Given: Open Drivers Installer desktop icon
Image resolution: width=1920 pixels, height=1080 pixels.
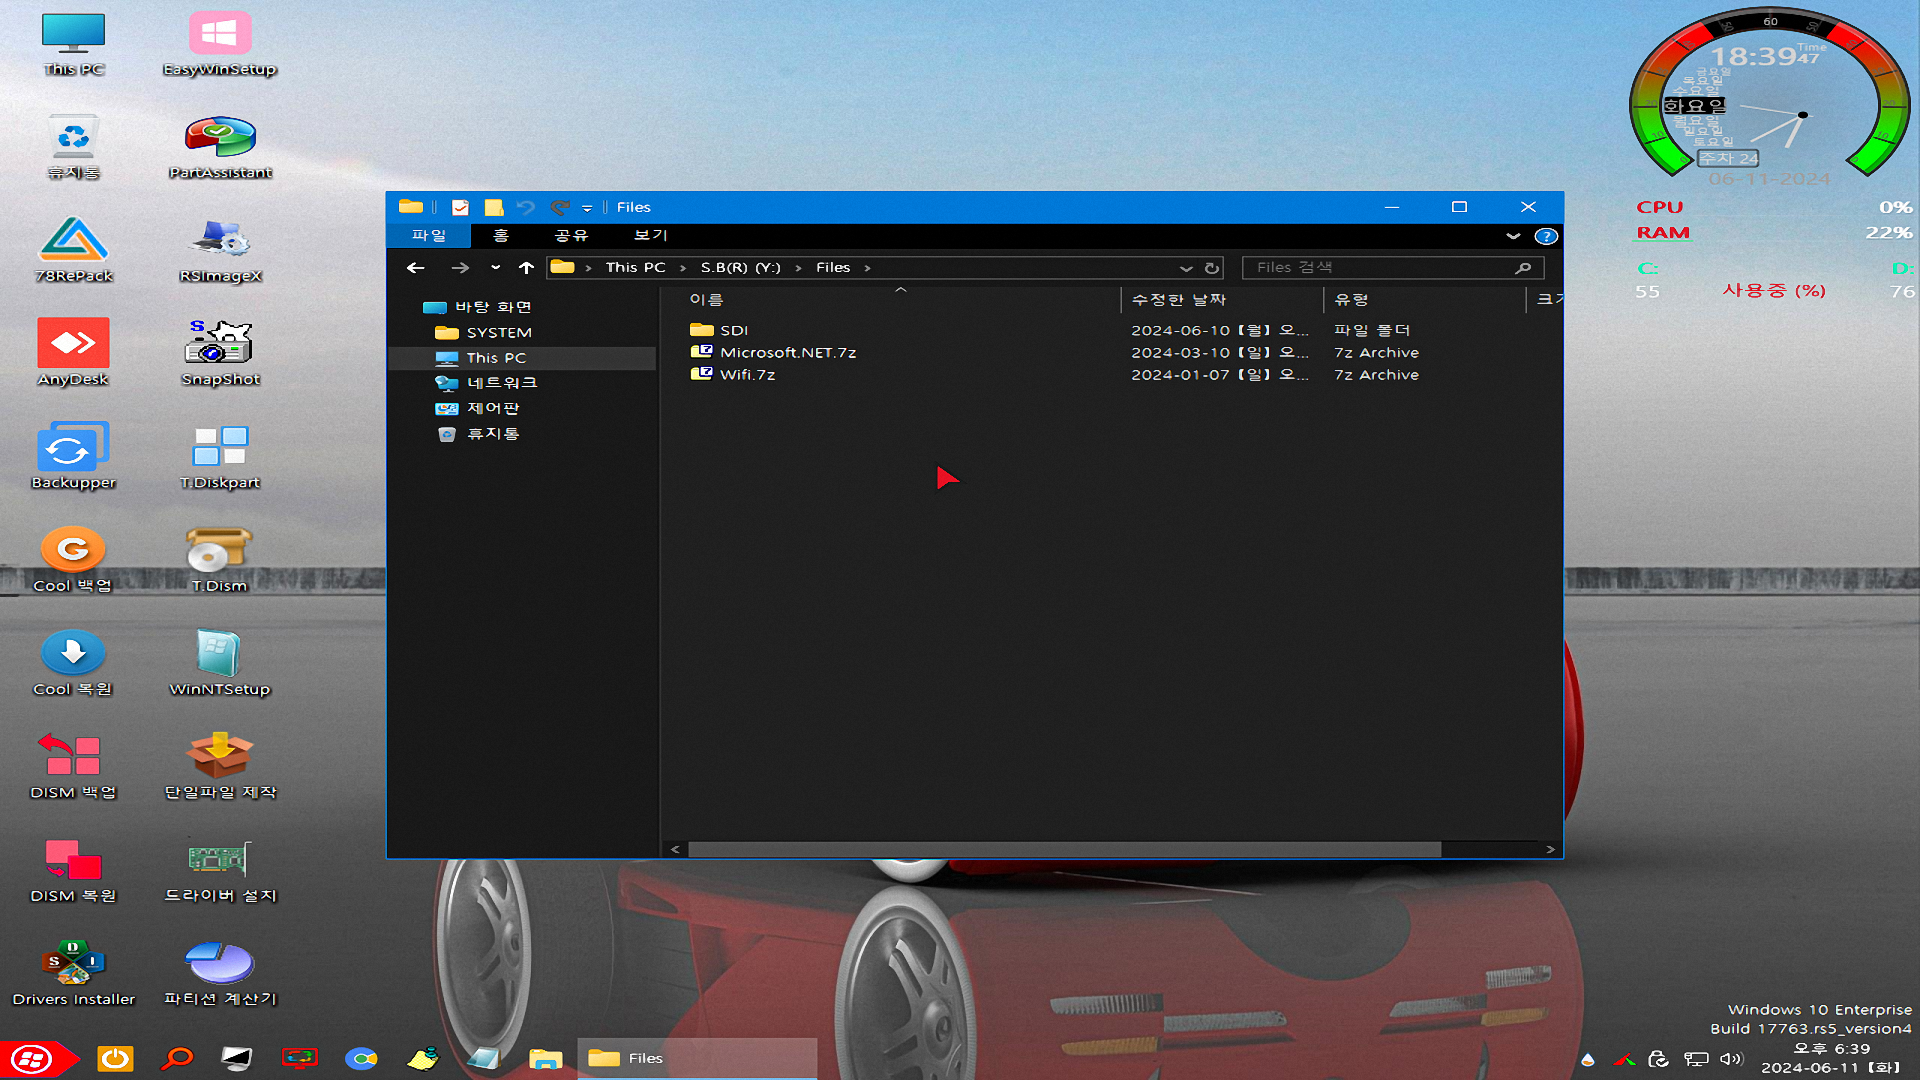Looking at the screenshot, I should pyautogui.click(x=73, y=972).
